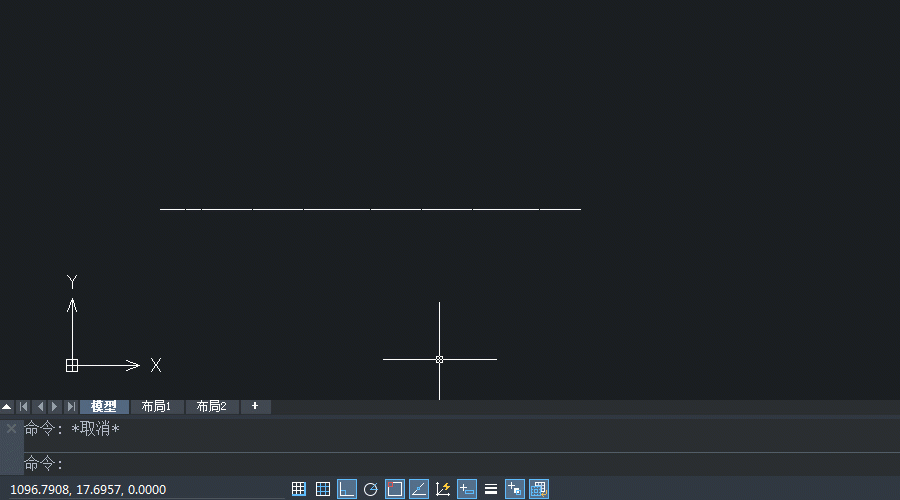900x500 pixels.
Task: Expand the layout list up-arrow triangle
Action: (7, 407)
